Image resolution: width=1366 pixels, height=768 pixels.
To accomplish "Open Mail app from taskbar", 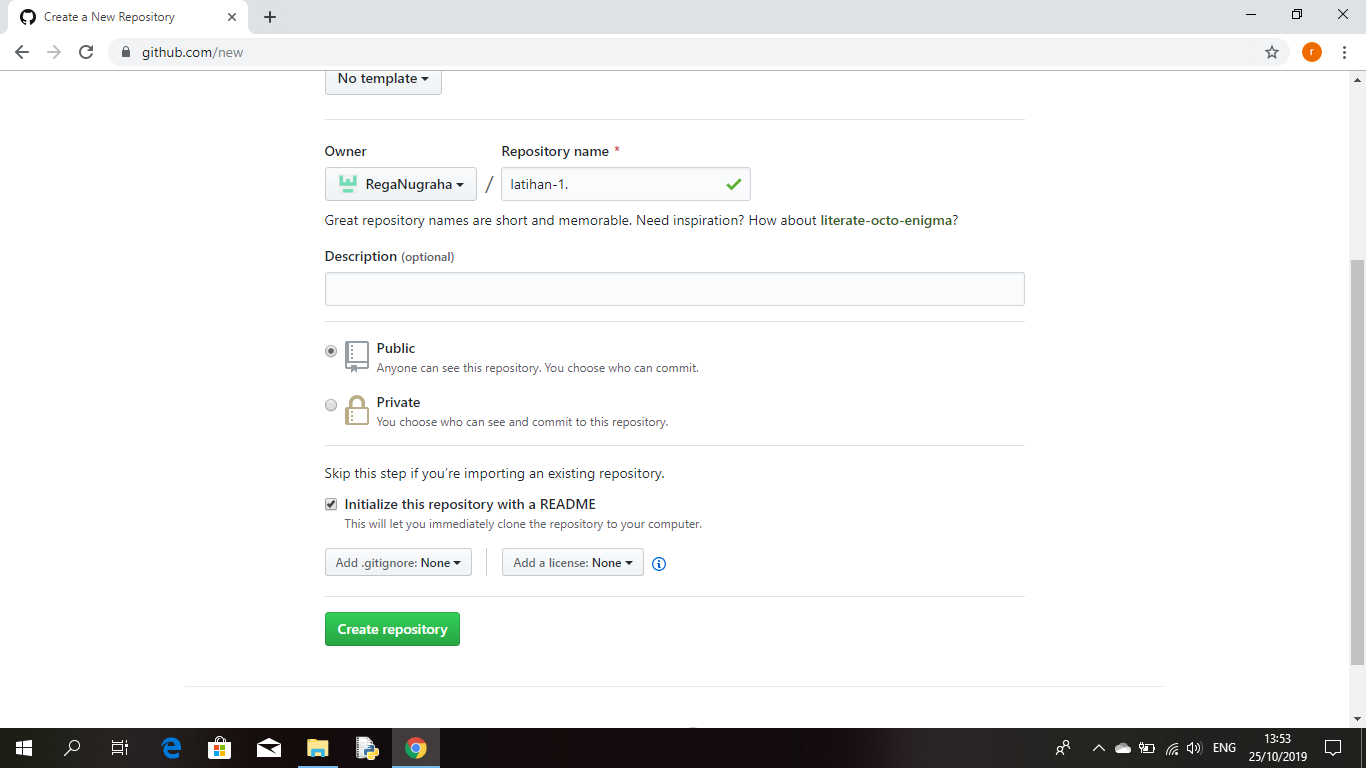I will click(268, 748).
